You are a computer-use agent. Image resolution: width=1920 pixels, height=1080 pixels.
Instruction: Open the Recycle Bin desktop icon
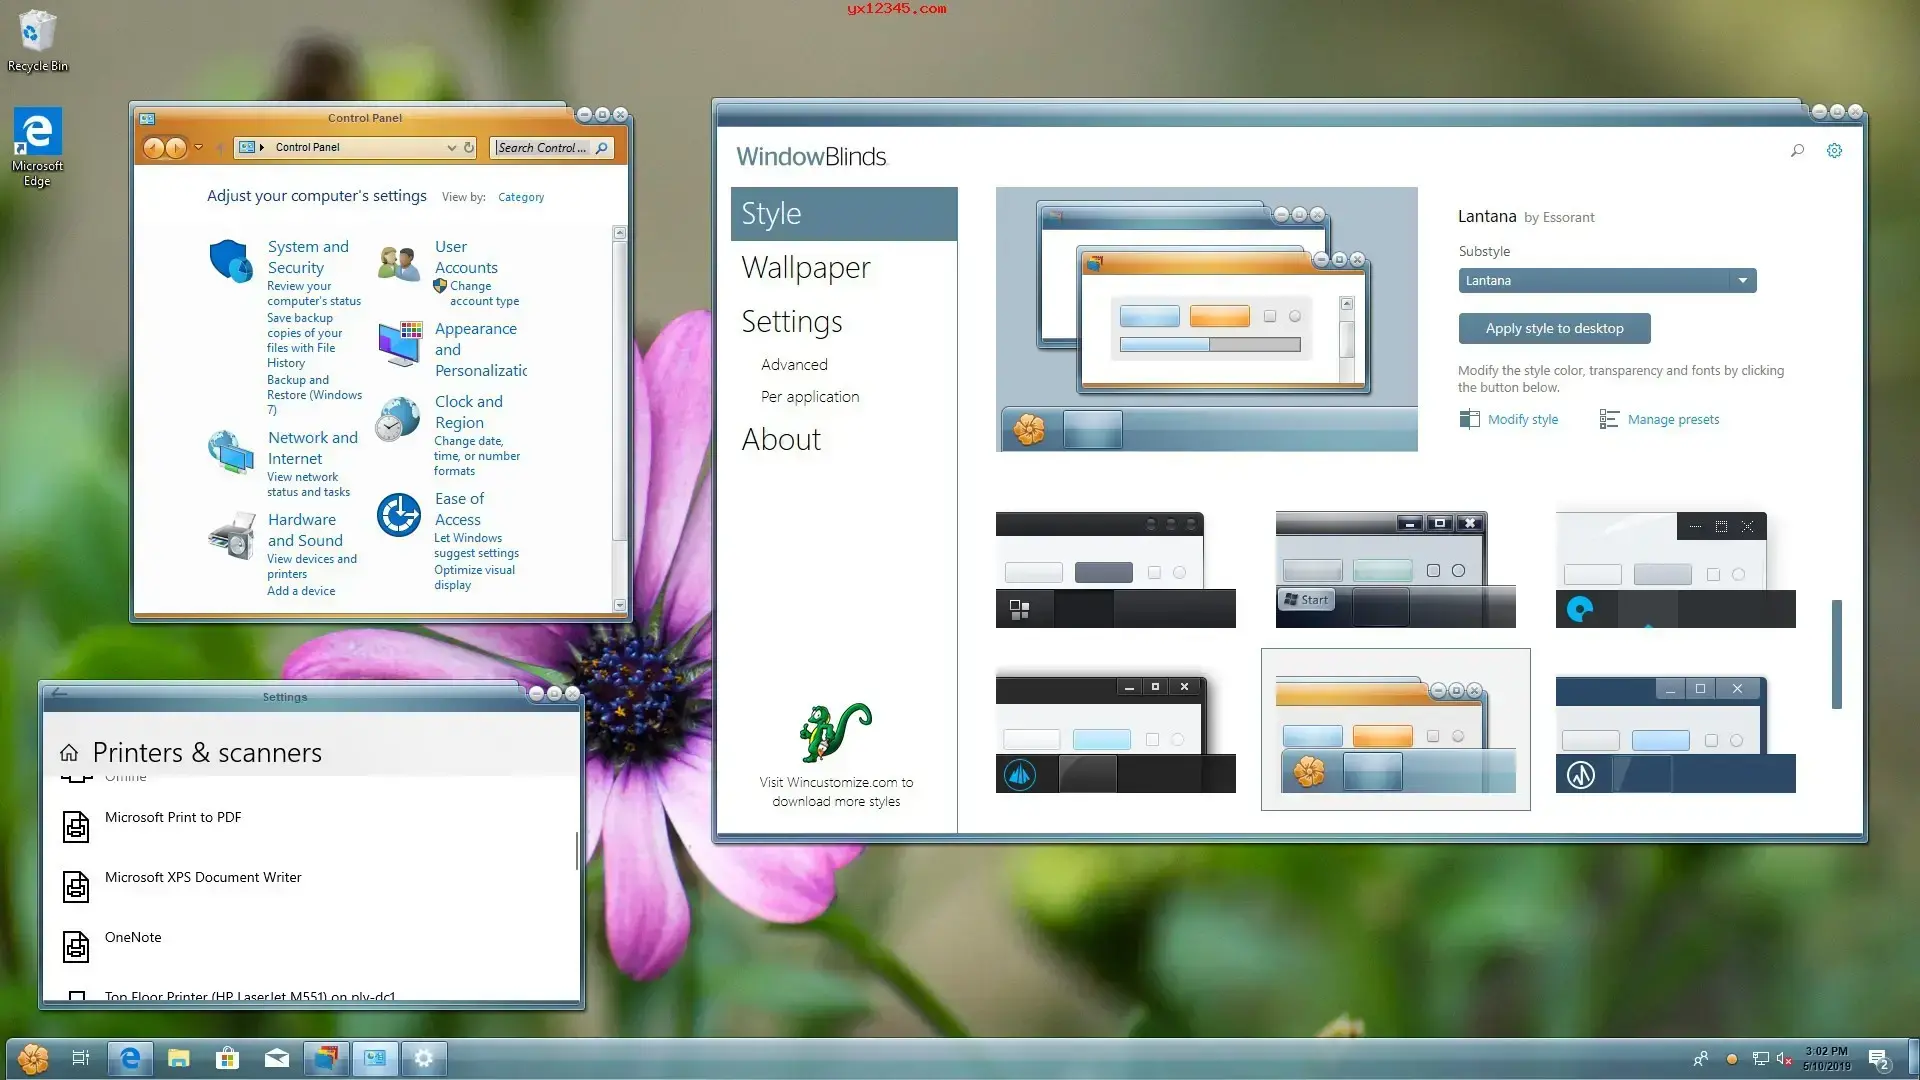pyautogui.click(x=37, y=40)
